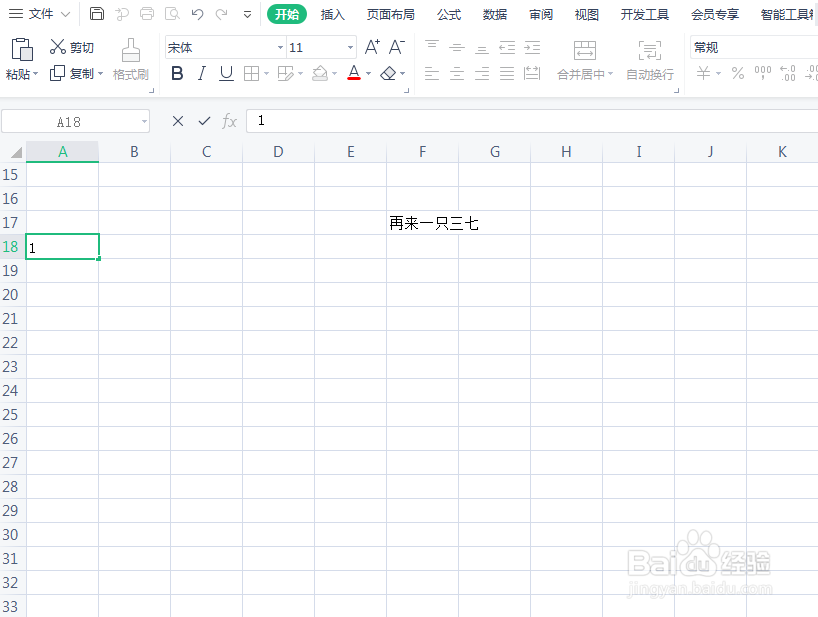The height and width of the screenshot is (617, 818).
Task: Click the Copy button
Action: (71, 74)
